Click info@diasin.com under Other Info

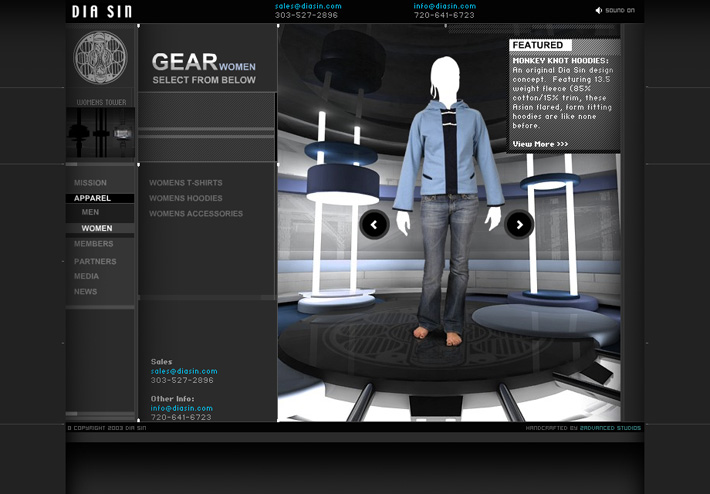tap(182, 408)
